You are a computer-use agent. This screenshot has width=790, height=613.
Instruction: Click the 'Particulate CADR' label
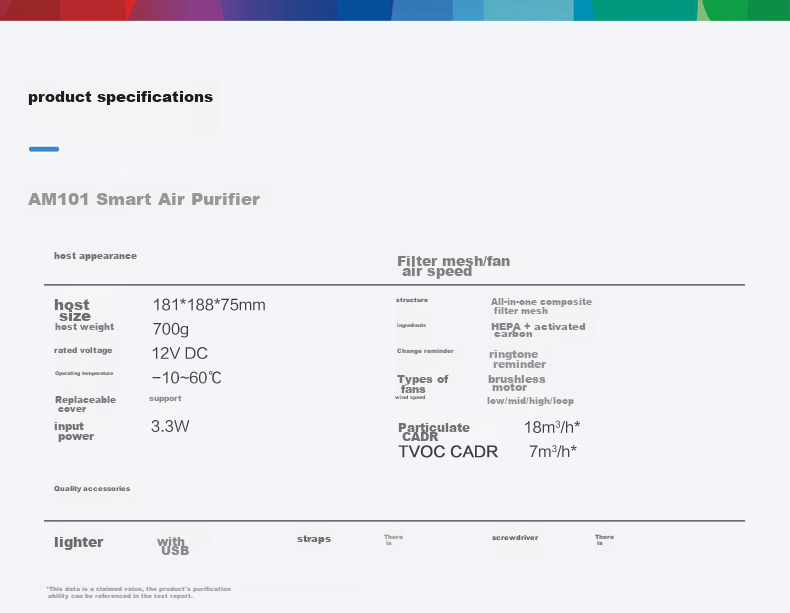click(434, 432)
